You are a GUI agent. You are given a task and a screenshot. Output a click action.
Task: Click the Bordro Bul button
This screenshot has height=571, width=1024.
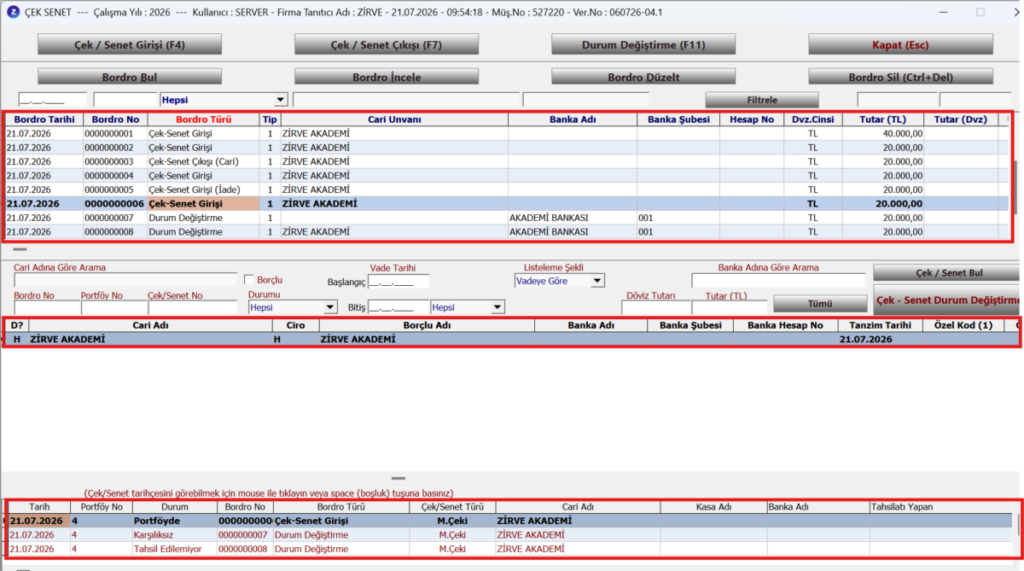(x=129, y=76)
